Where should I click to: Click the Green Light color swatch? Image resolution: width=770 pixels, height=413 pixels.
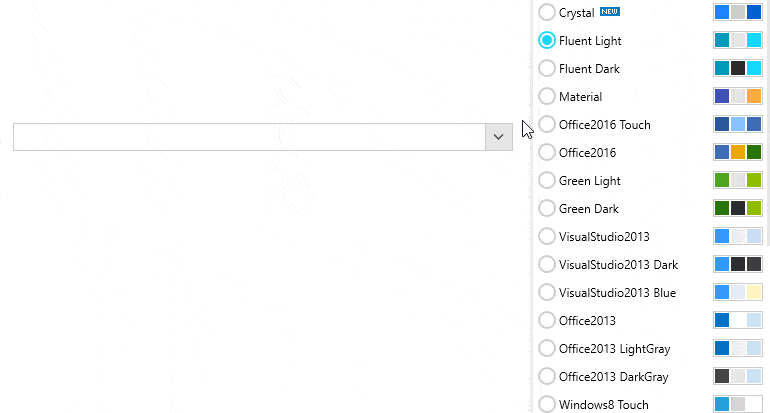[x=738, y=180]
